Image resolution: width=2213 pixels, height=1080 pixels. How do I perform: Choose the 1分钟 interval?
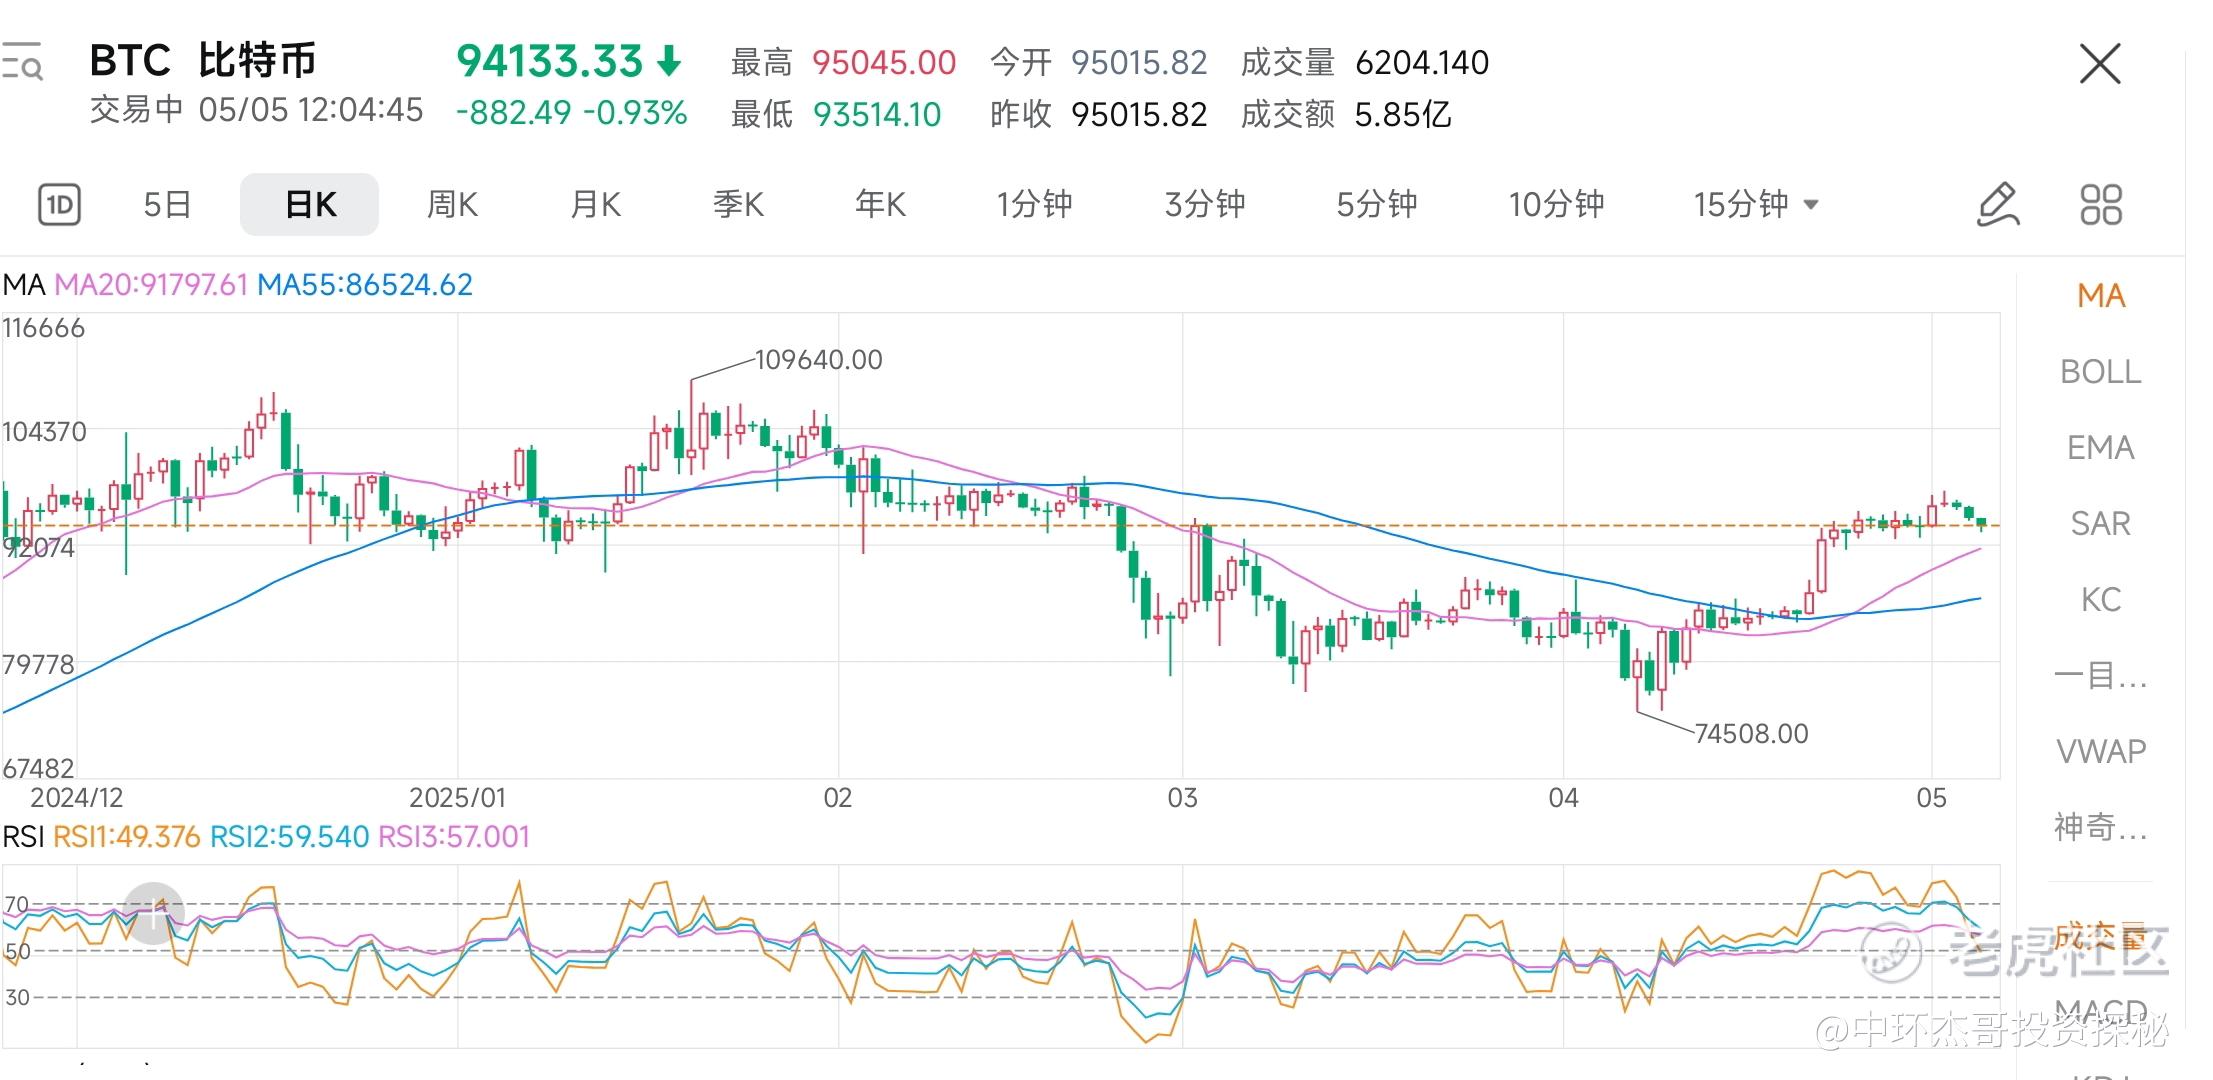[x=1034, y=205]
